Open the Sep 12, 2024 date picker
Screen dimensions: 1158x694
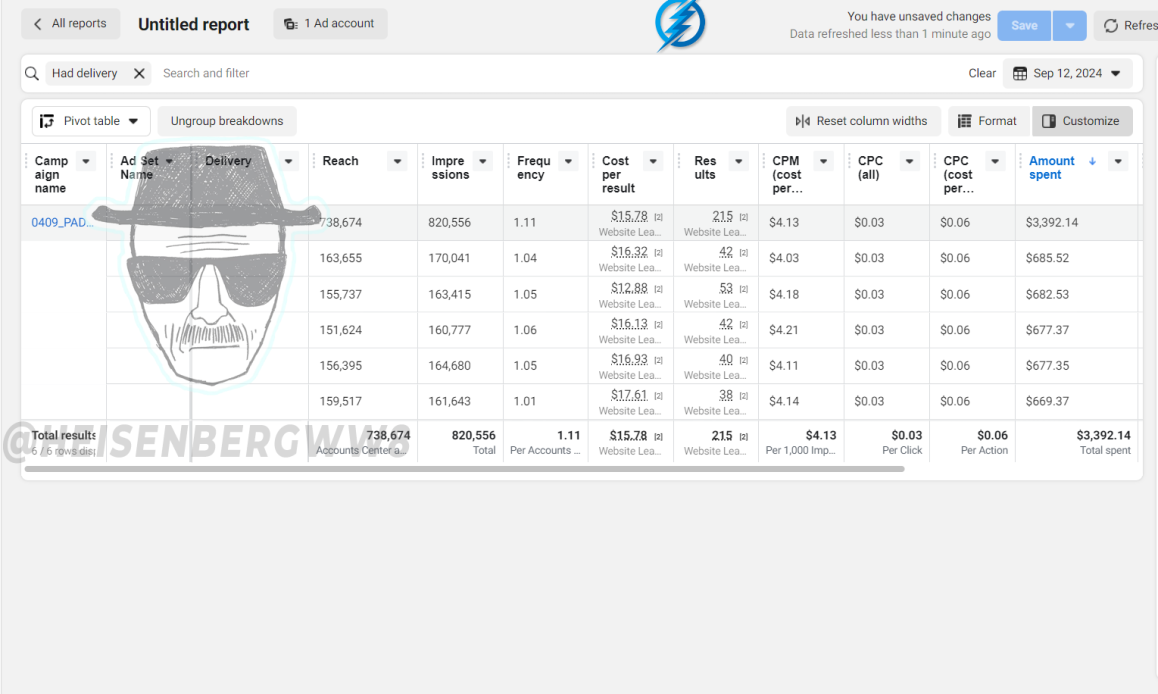pos(1067,73)
